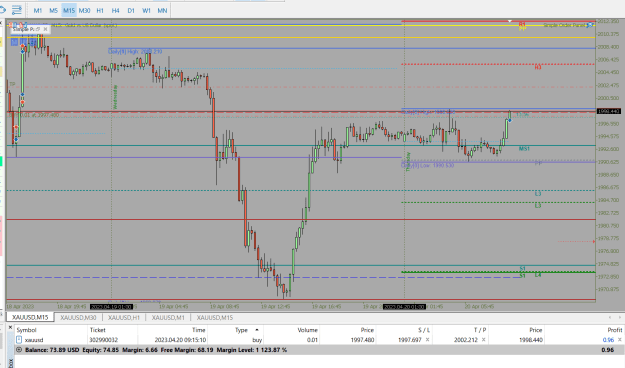The image size is (625, 368).
Task: Select the open price 1997.480 cell
Action: click(x=362, y=340)
